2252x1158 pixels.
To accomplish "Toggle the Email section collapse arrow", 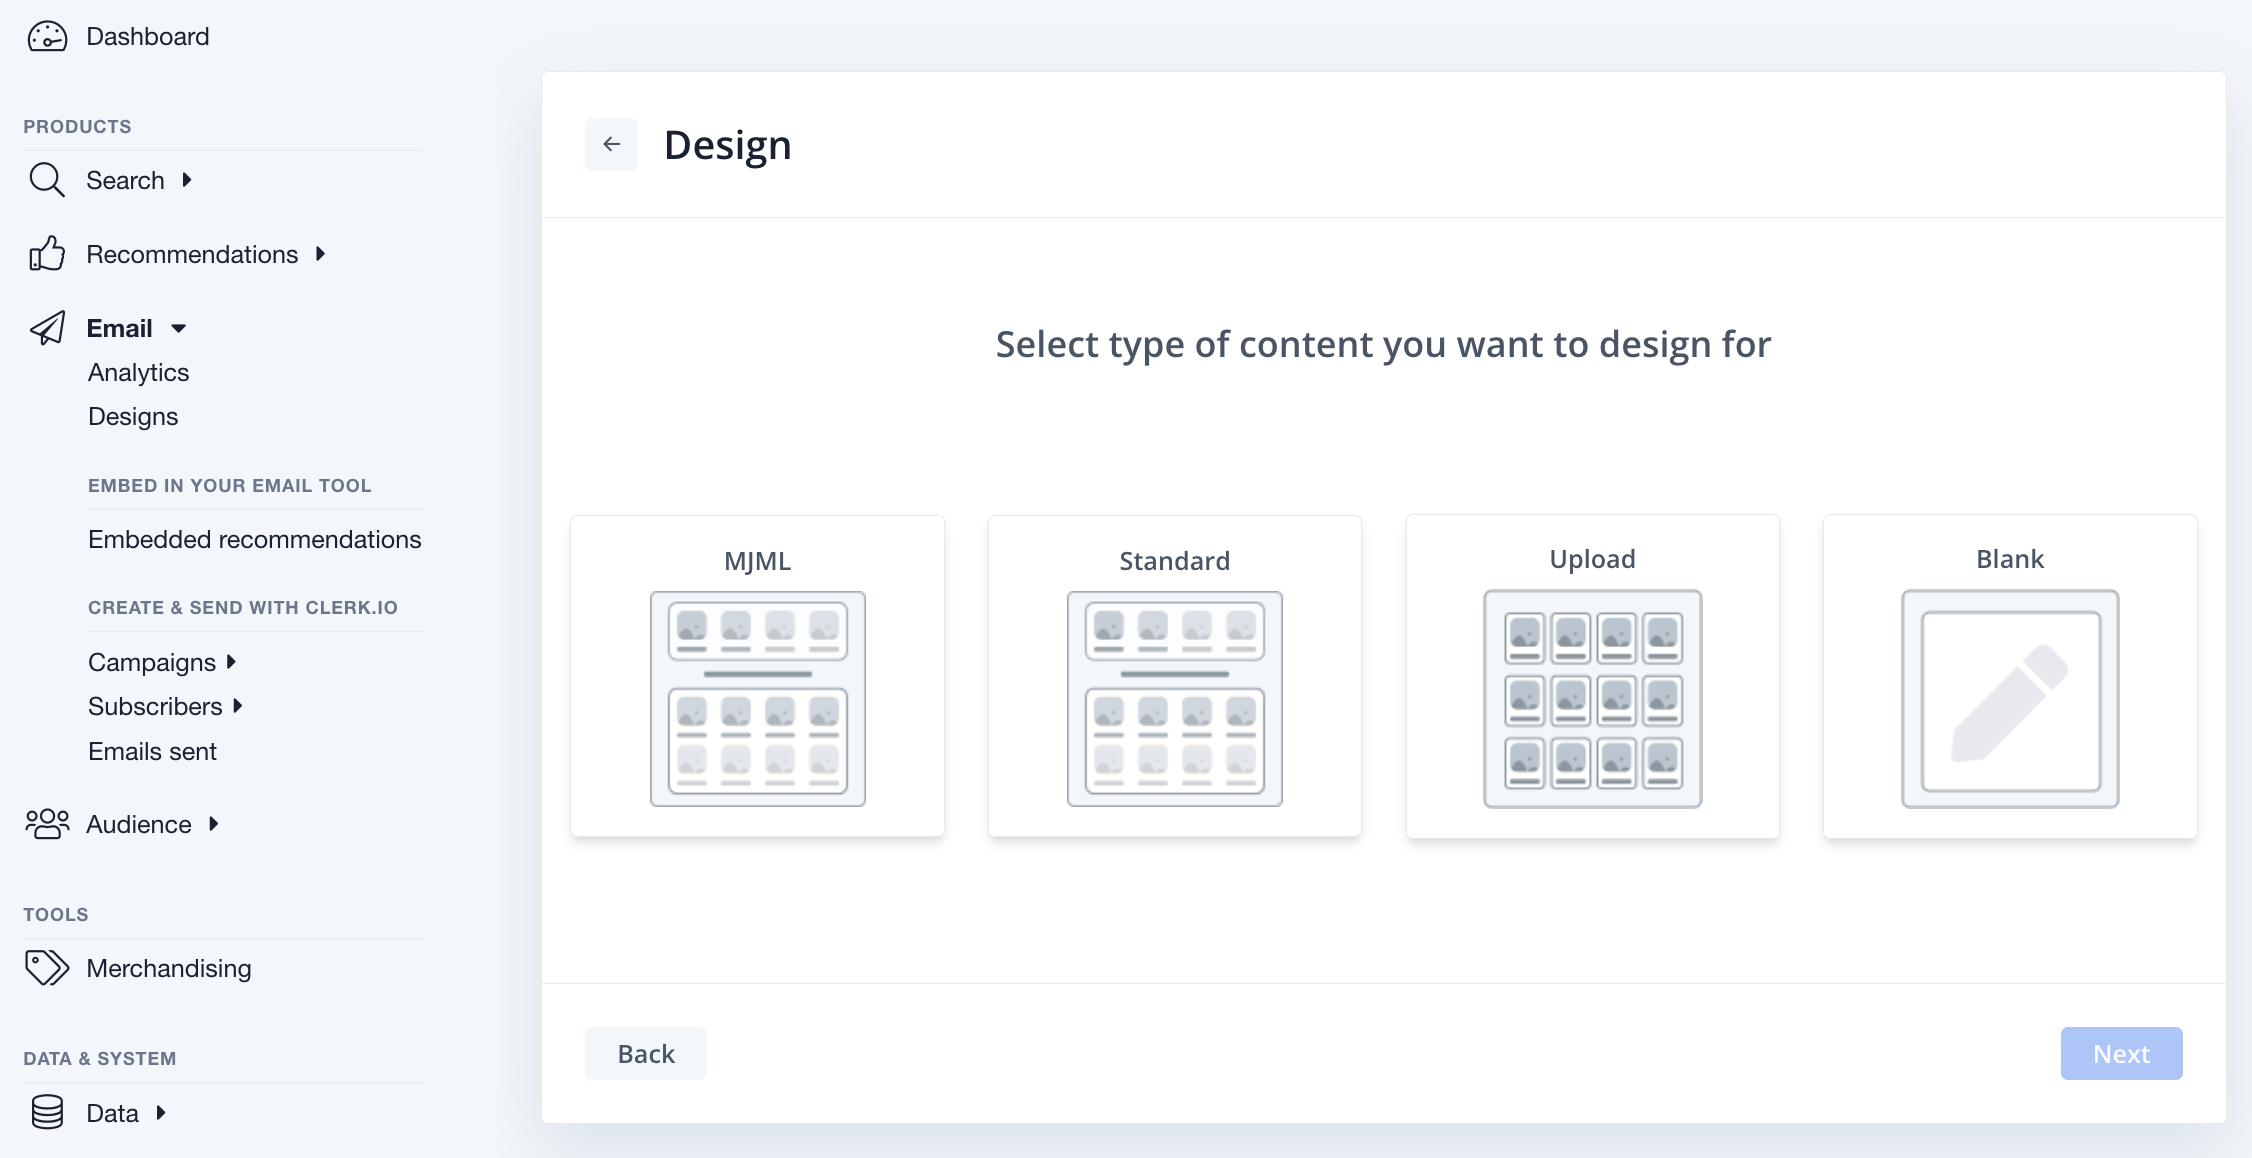I will [176, 328].
